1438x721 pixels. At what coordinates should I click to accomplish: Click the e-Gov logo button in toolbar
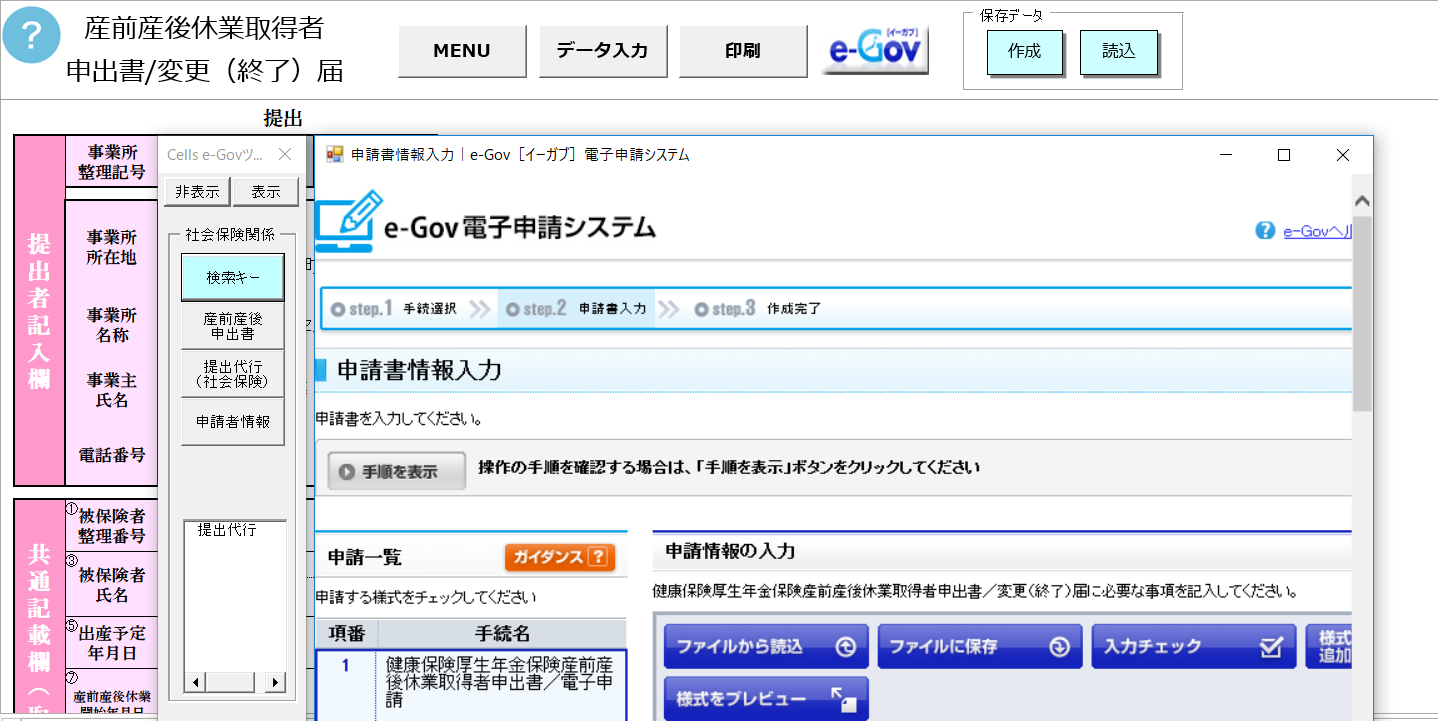coord(876,48)
